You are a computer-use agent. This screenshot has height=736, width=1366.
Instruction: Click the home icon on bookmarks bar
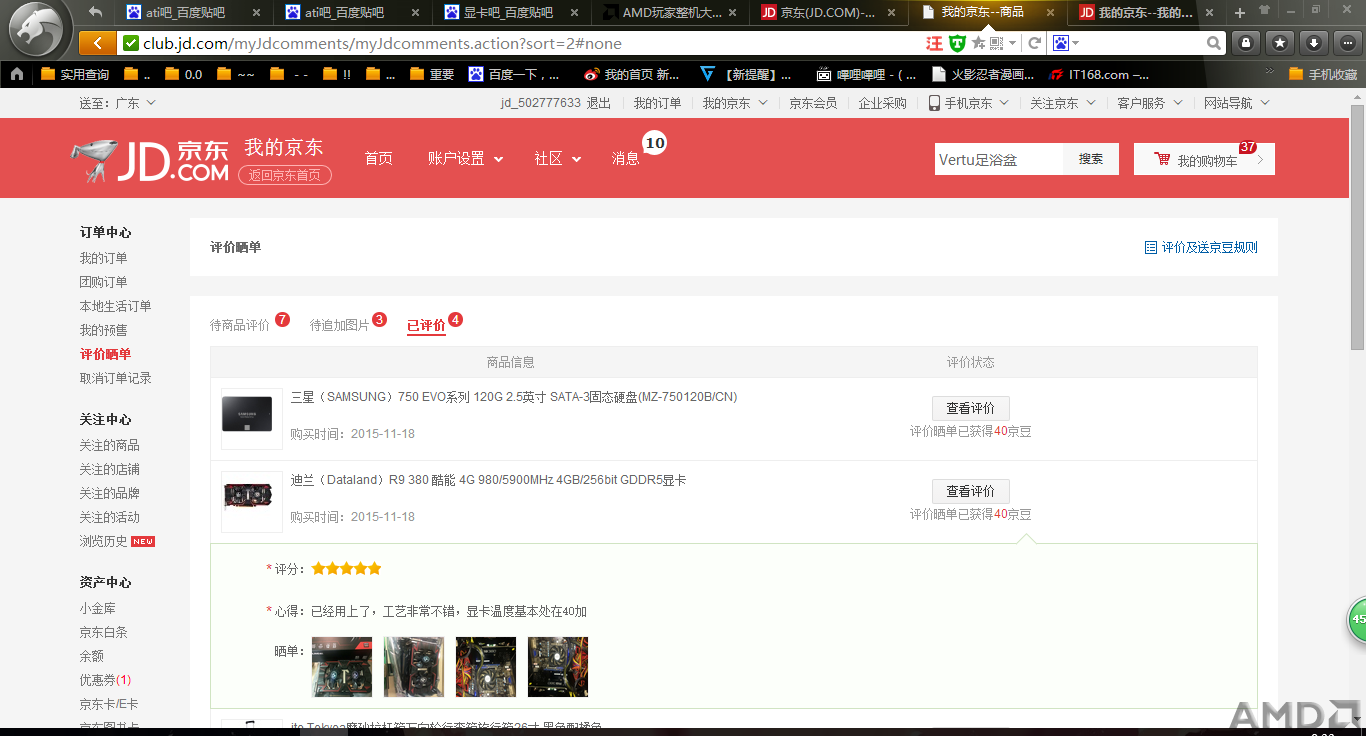[x=17, y=74]
